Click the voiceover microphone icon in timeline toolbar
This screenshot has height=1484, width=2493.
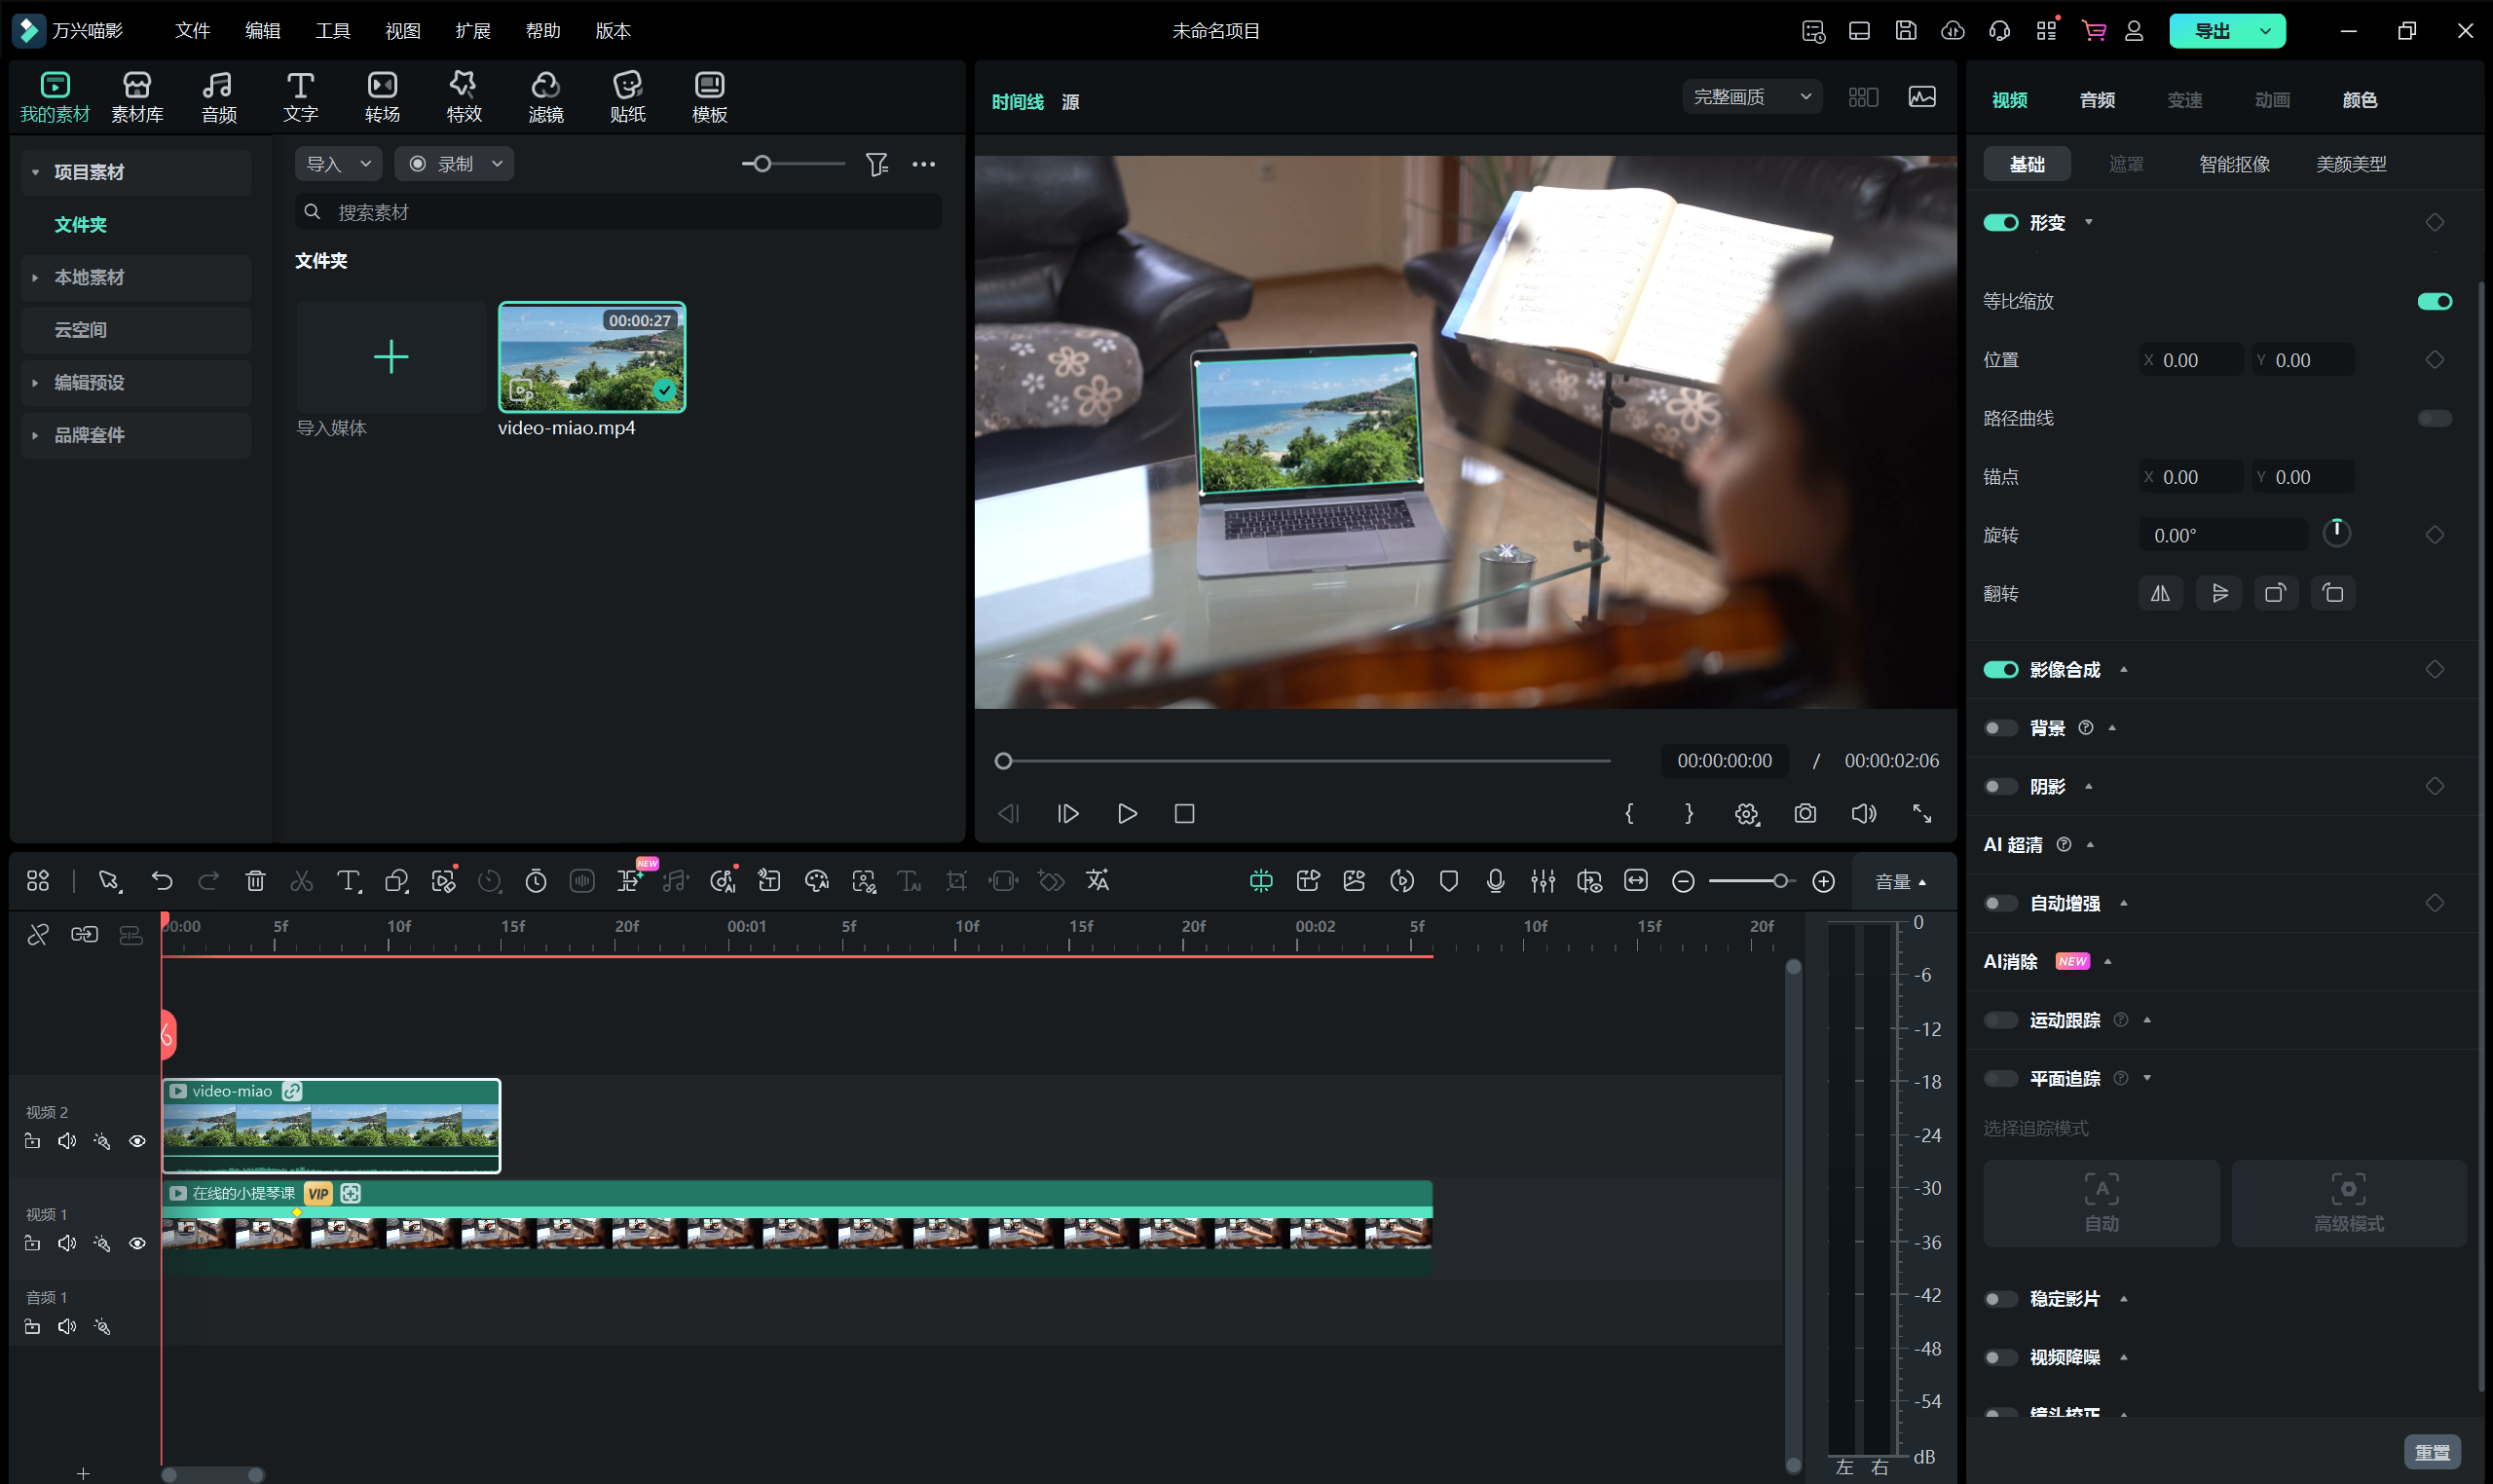click(x=1495, y=881)
